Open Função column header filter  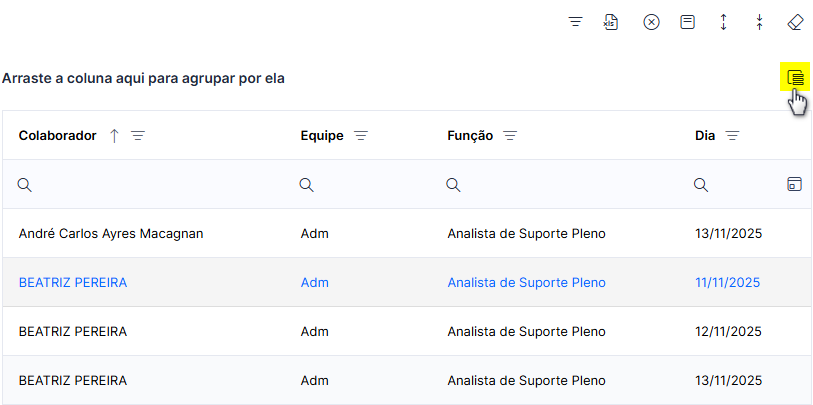[510, 136]
